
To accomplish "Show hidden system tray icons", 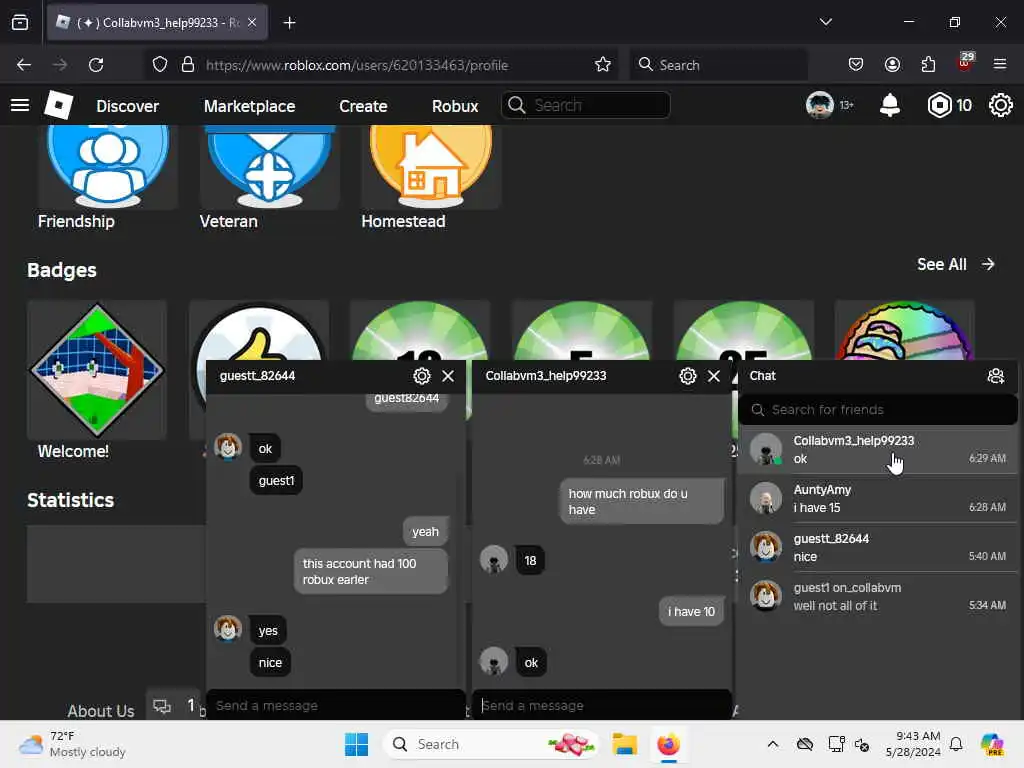I will 773,744.
